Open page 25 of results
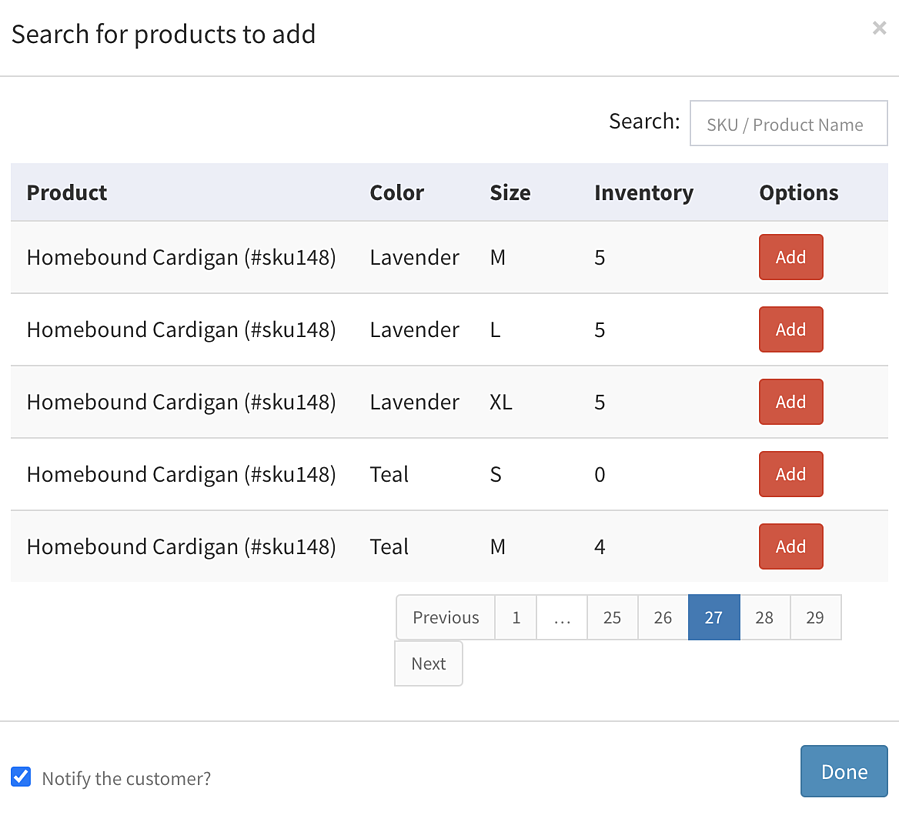This screenshot has width=899, height=822. (x=612, y=617)
